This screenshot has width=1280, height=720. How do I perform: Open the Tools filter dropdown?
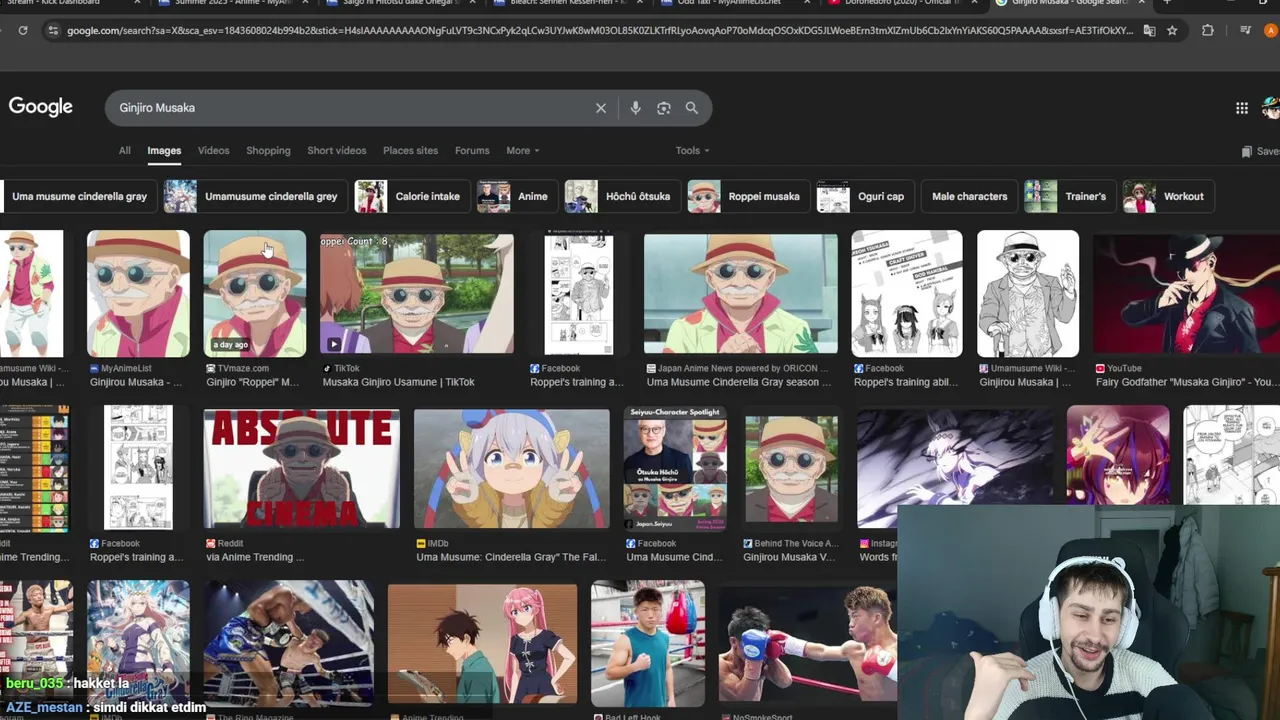click(x=692, y=151)
